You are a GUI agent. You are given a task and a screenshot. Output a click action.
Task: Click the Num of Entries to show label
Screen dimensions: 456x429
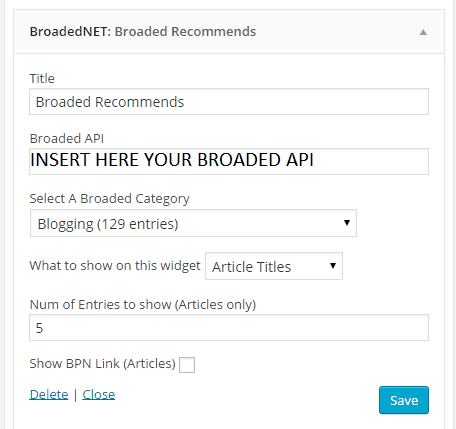pyautogui.click(x=143, y=305)
